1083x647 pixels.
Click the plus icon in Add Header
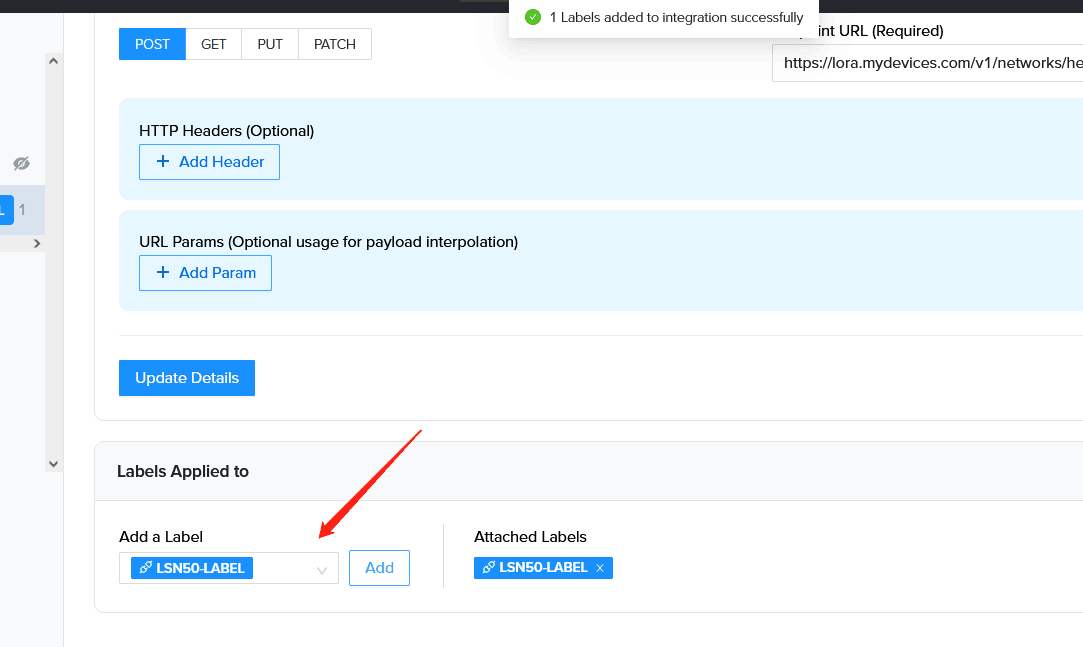coord(163,161)
